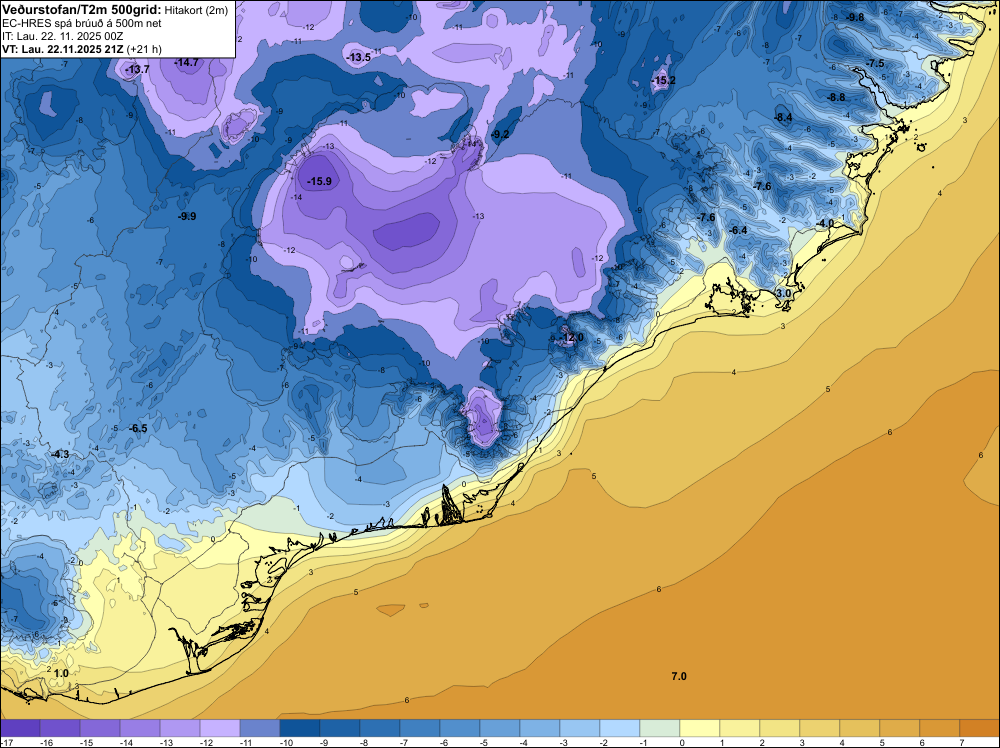Click the valid time line "VT: Lau. 22.11.2025 21Z"
This screenshot has width=1000, height=748.
pyautogui.click(x=62, y=49)
